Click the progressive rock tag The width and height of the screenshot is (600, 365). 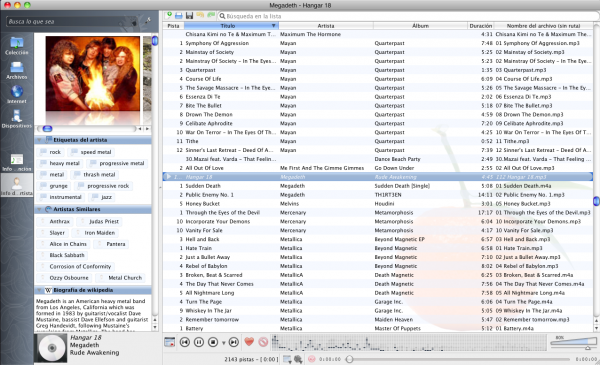coord(103,186)
